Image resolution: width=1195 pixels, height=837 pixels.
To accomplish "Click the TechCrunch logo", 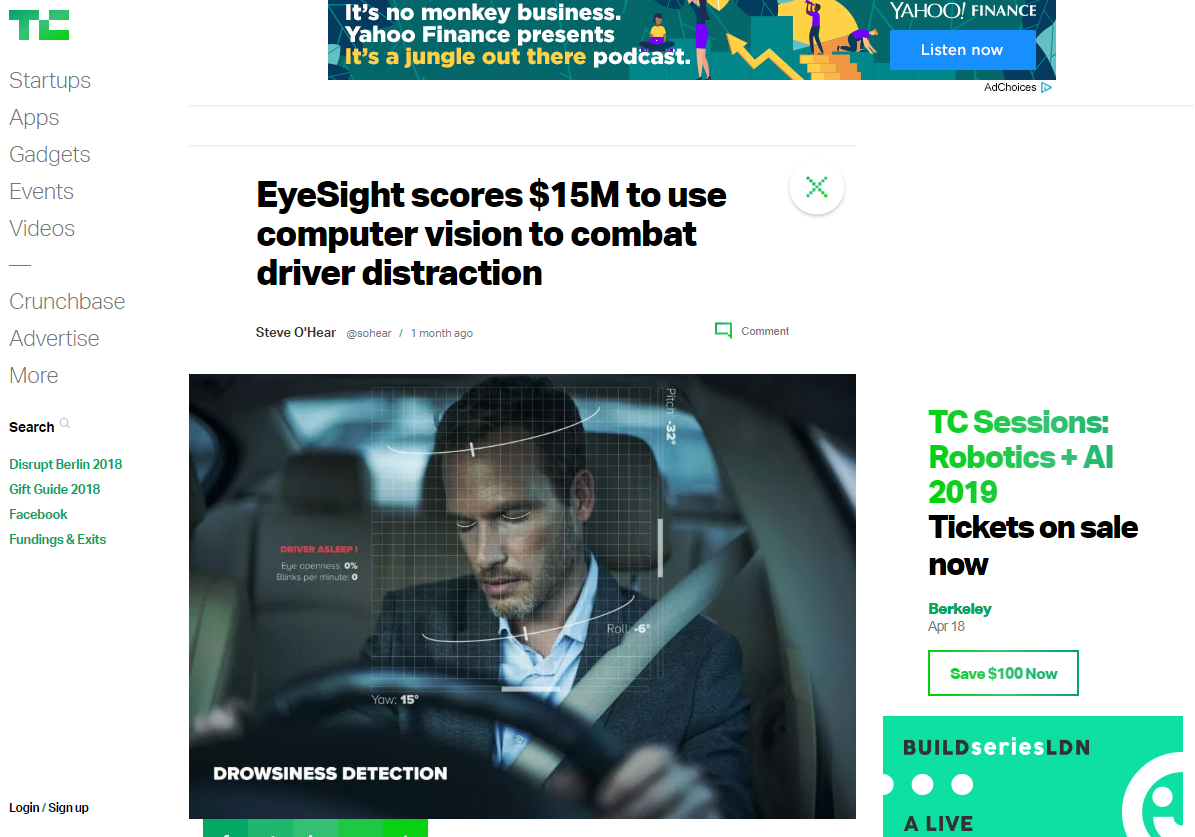I will (39, 25).
